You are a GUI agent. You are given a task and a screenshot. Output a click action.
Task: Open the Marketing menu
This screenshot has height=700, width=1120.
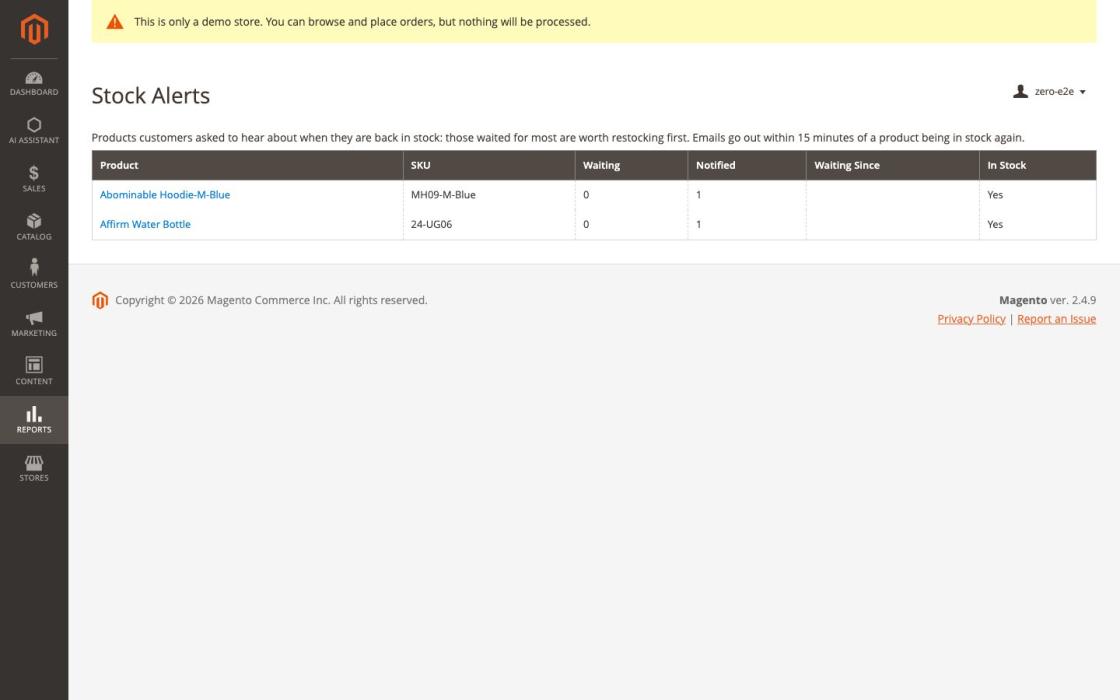click(x=34, y=324)
